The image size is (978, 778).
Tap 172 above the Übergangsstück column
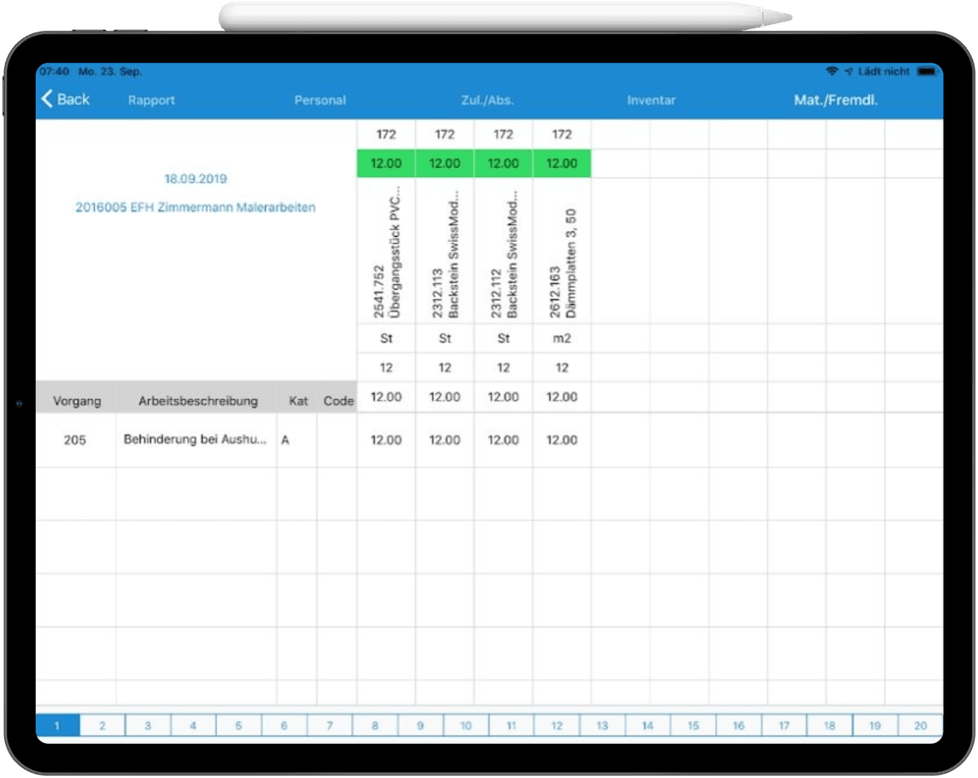click(386, 134)
